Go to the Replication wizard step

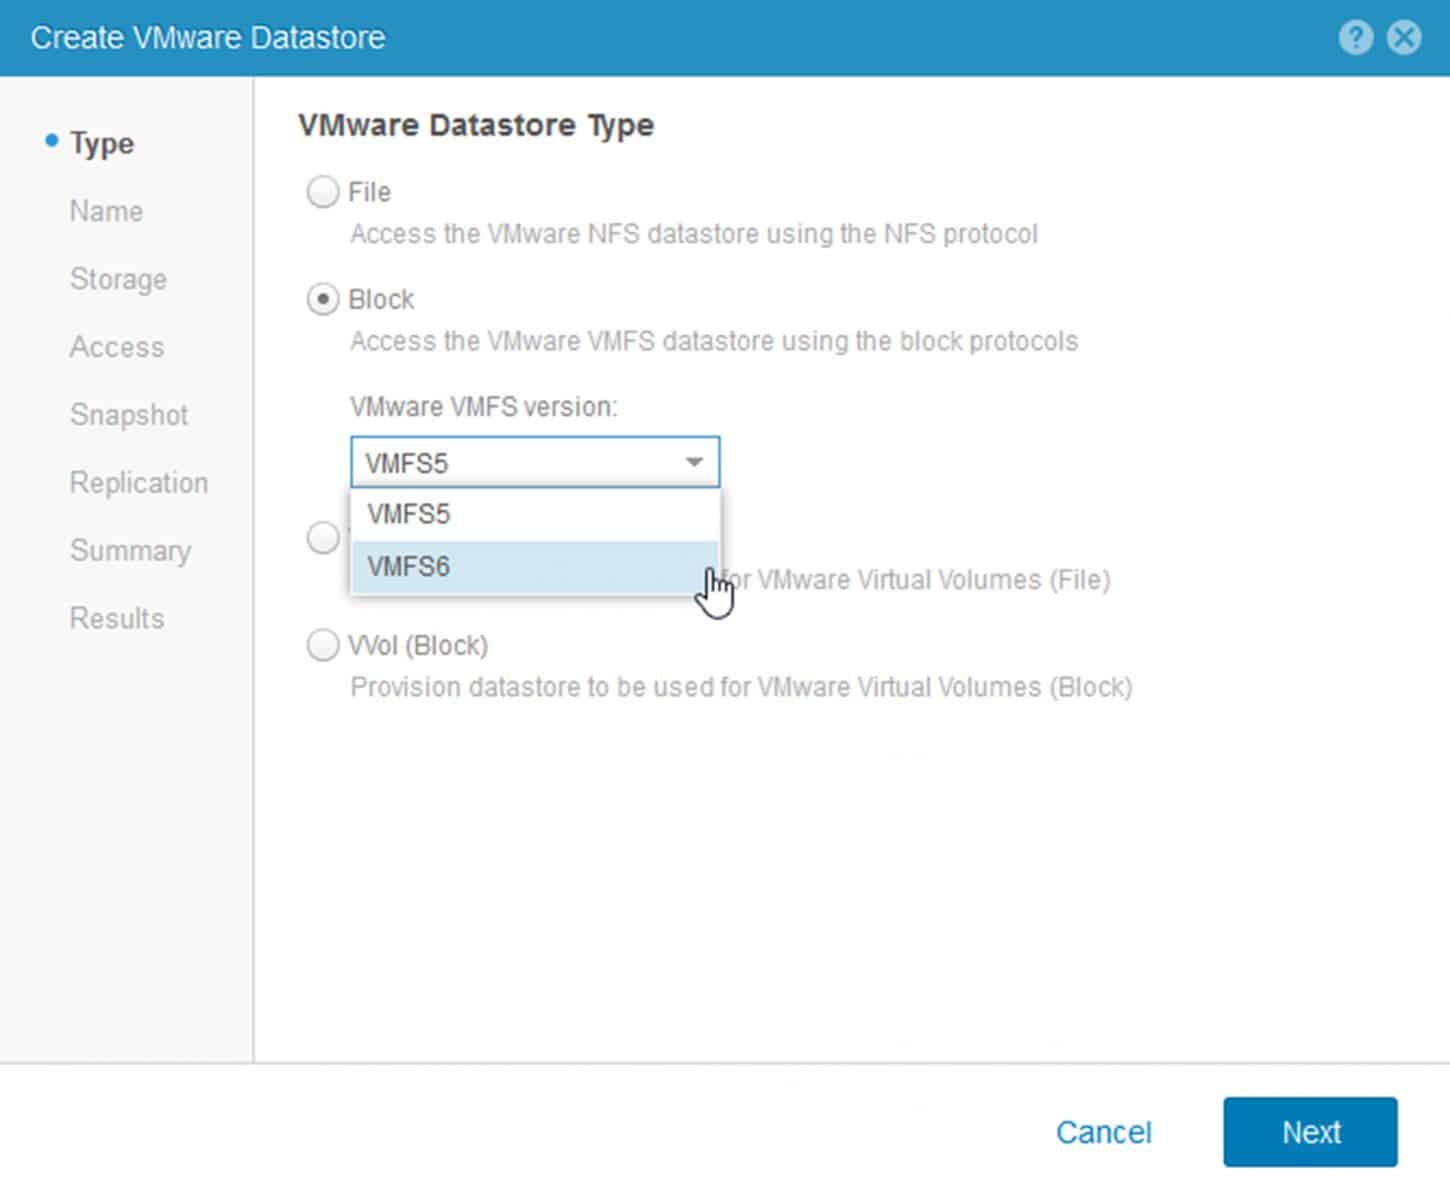click(139, 483)
